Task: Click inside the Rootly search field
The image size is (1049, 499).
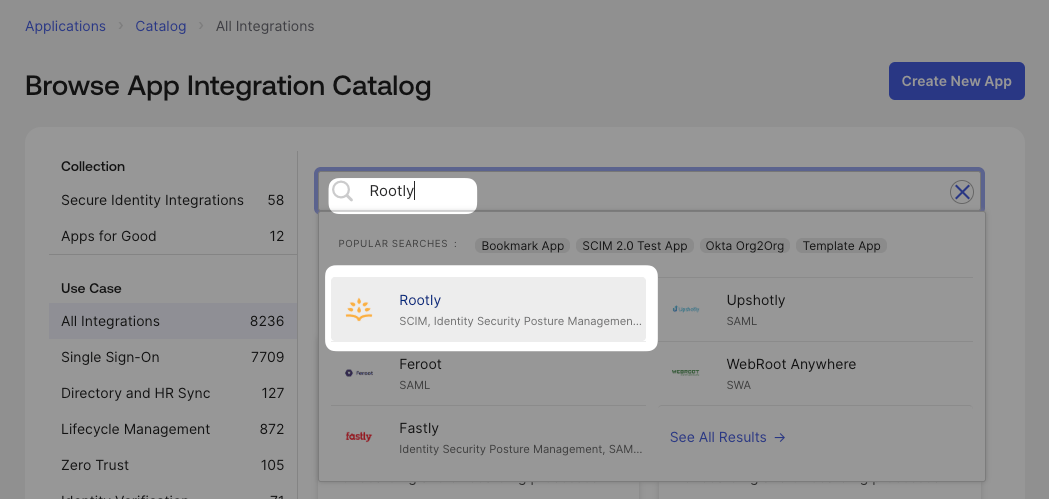Action: pos(649,191)
